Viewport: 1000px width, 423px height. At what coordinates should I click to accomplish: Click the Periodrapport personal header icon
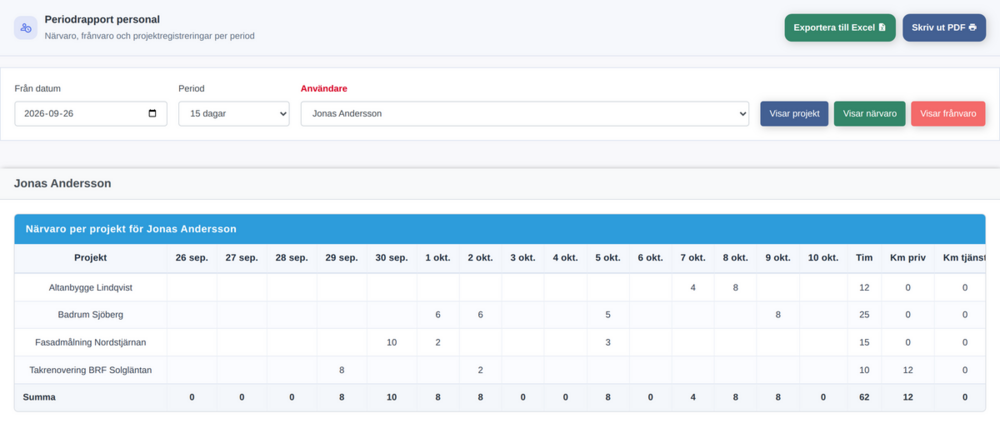pos(26,27)
